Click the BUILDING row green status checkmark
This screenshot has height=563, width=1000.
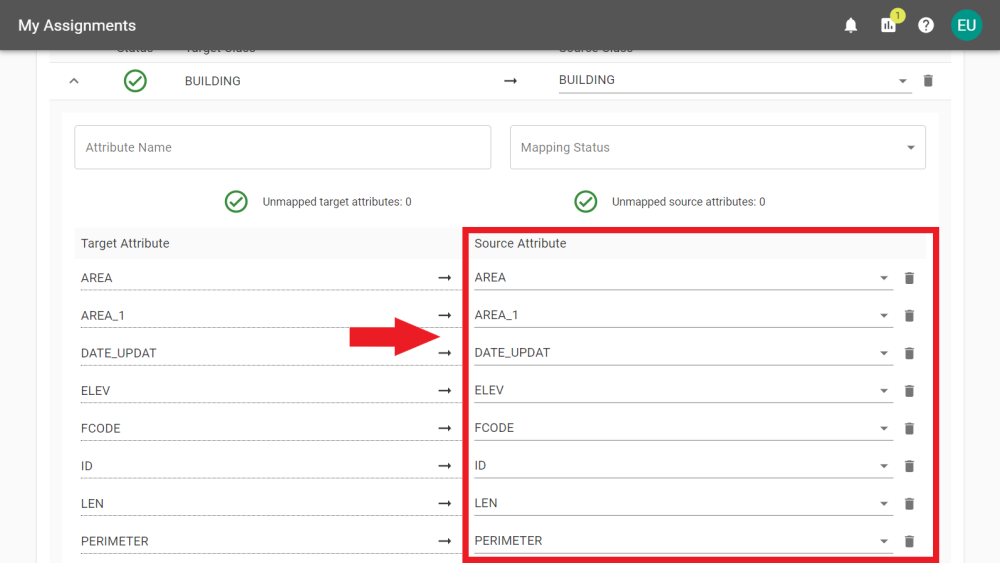click(135, 81)
